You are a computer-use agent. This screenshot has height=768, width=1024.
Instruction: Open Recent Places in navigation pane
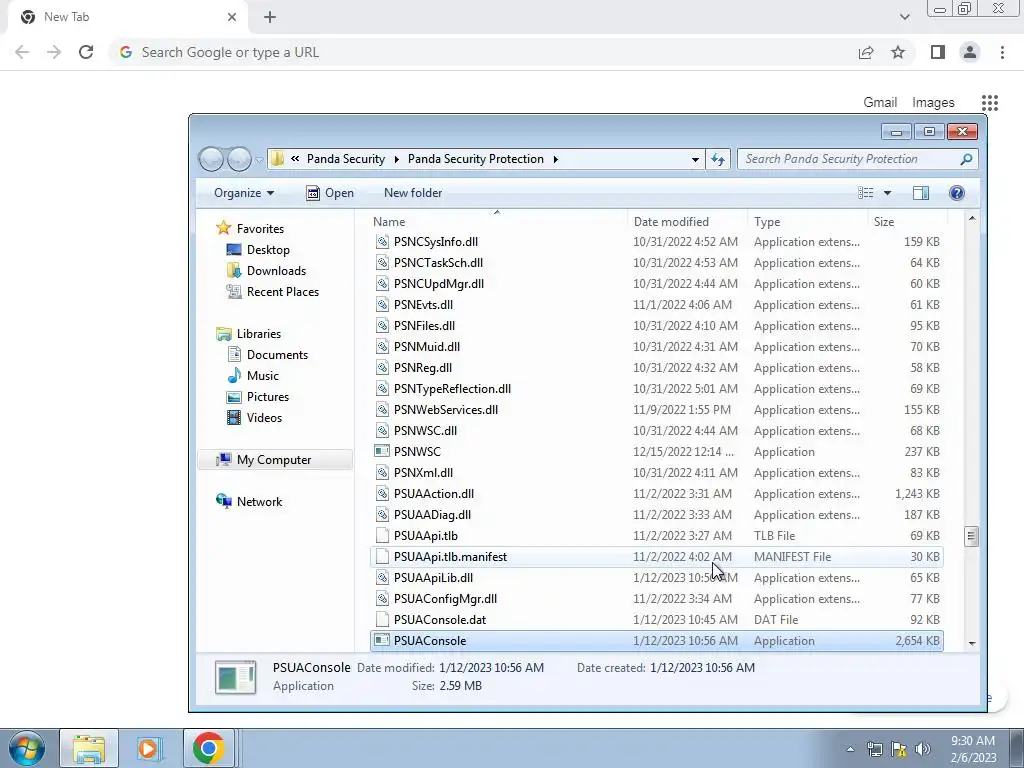[x=283, y=292]
